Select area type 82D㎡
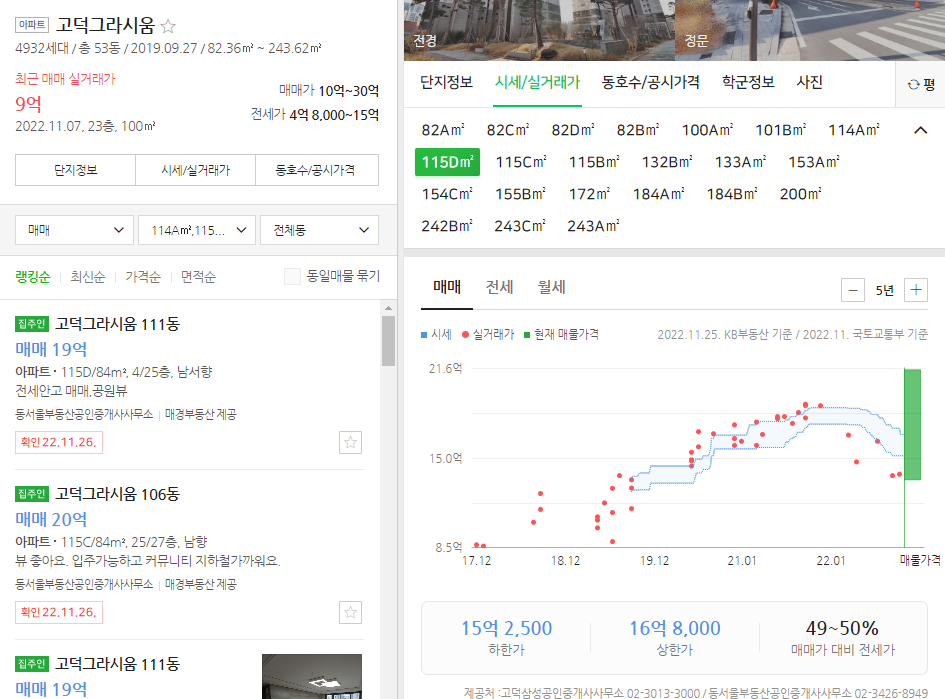Image resolution: width=945 pixels, height=699 pixels. [x=573, y=130]
